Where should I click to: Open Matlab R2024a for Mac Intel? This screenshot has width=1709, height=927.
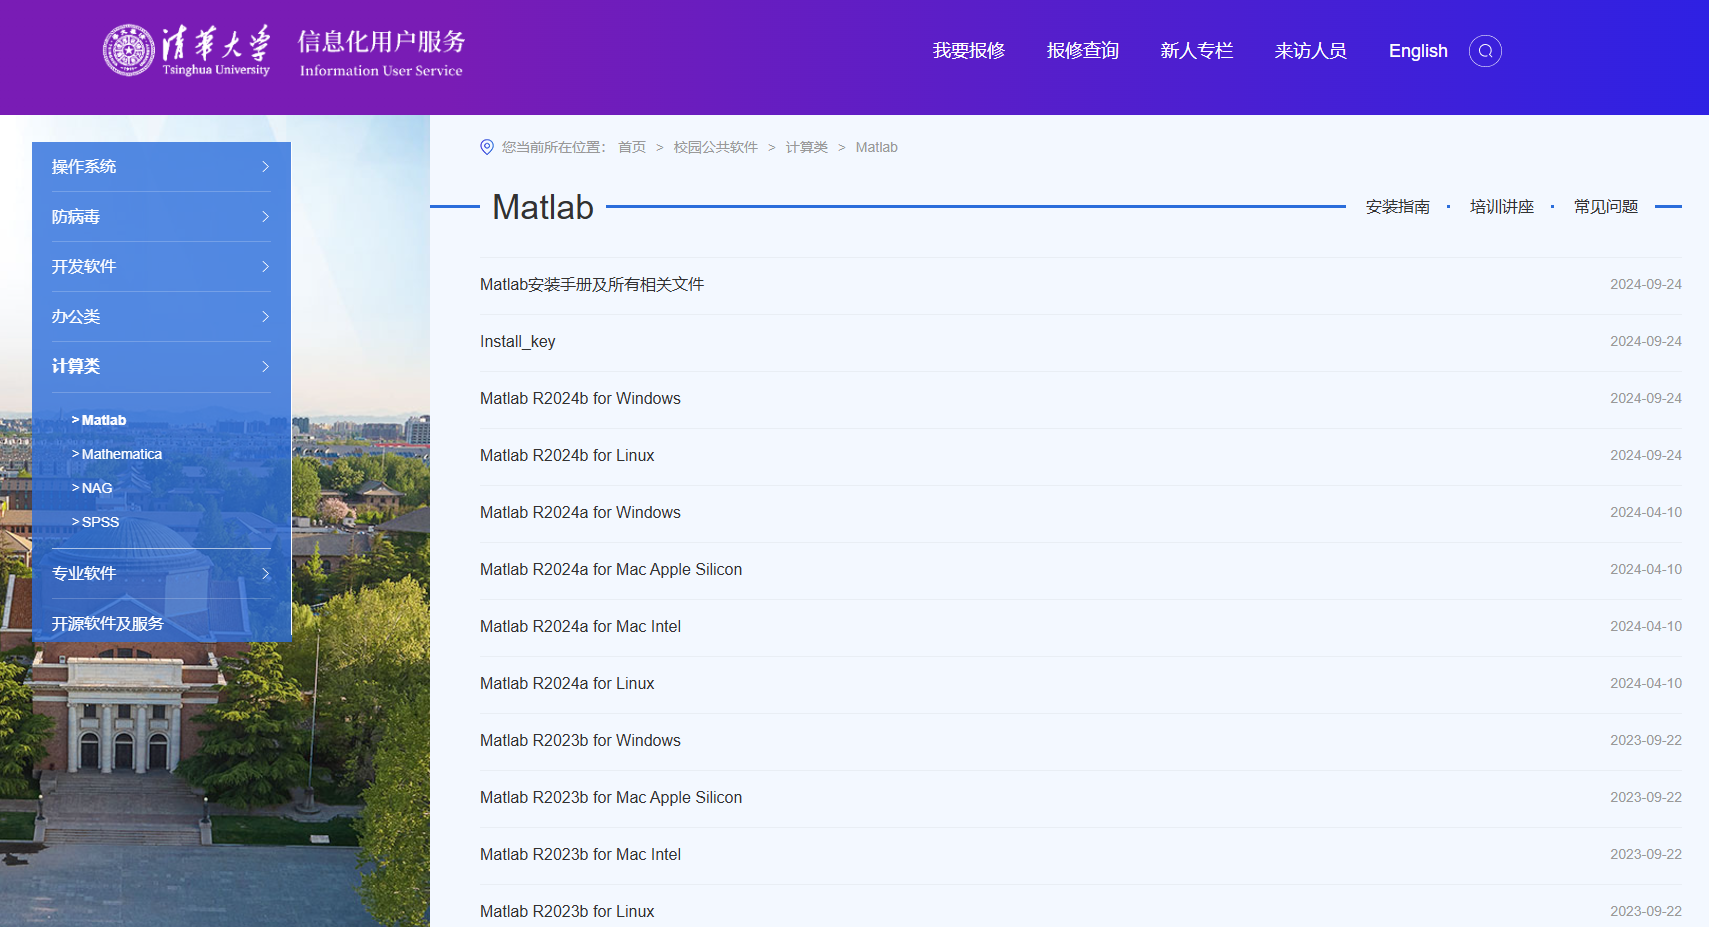pyautogui.click(x=580, y=627)
